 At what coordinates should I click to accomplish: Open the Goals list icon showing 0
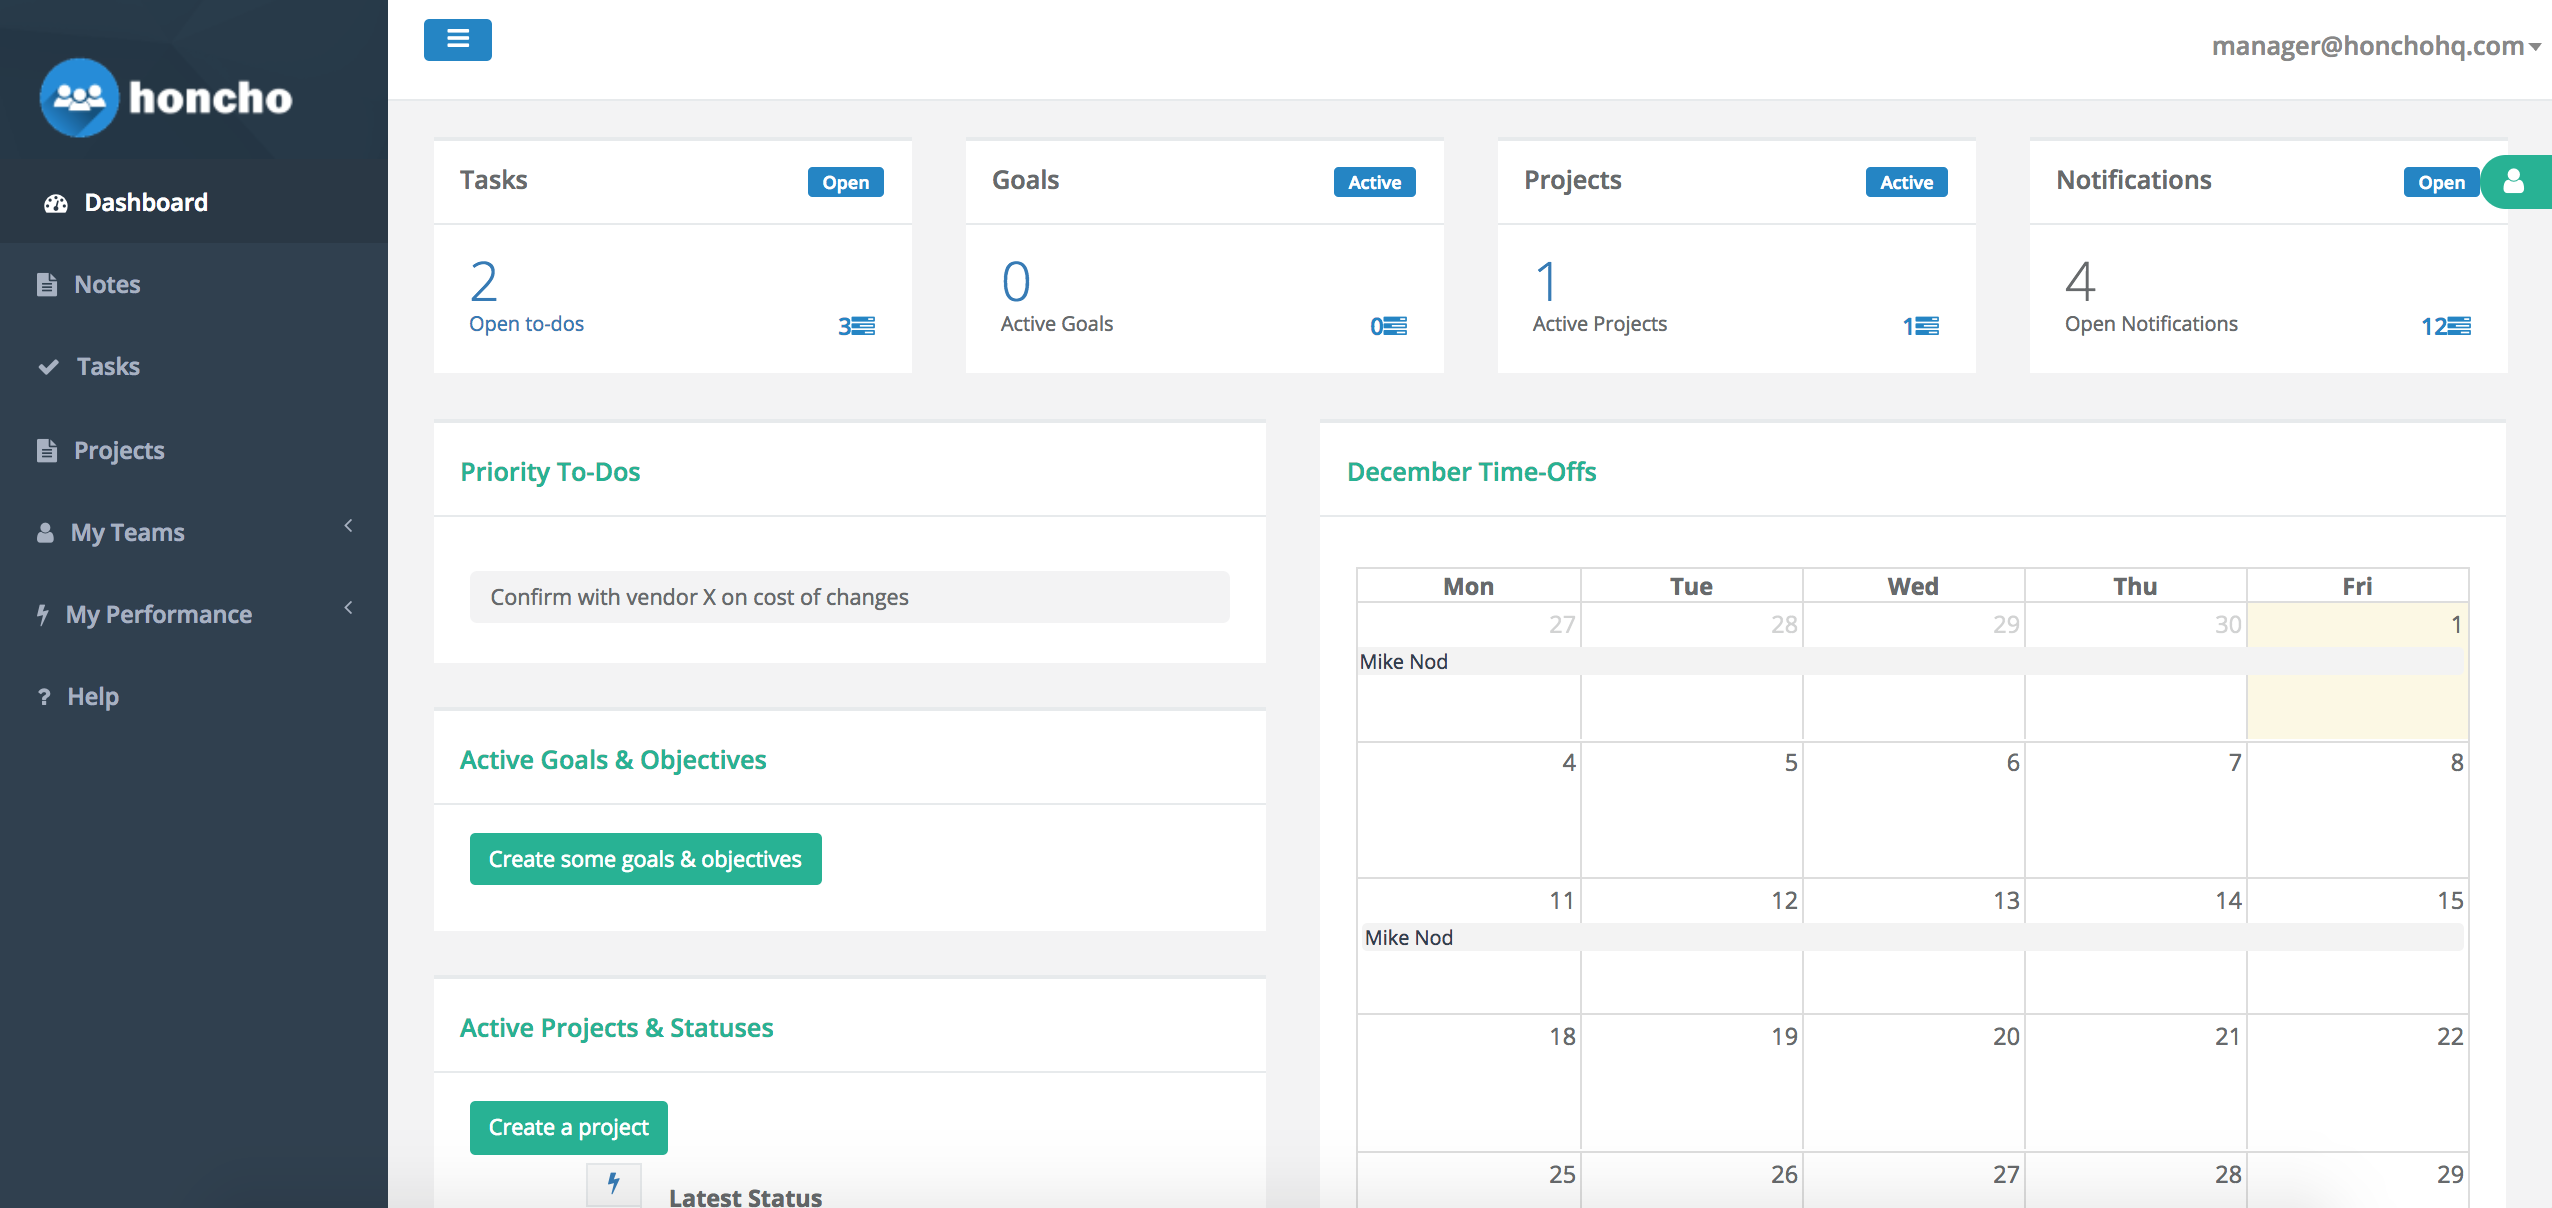pos(1388,326)
